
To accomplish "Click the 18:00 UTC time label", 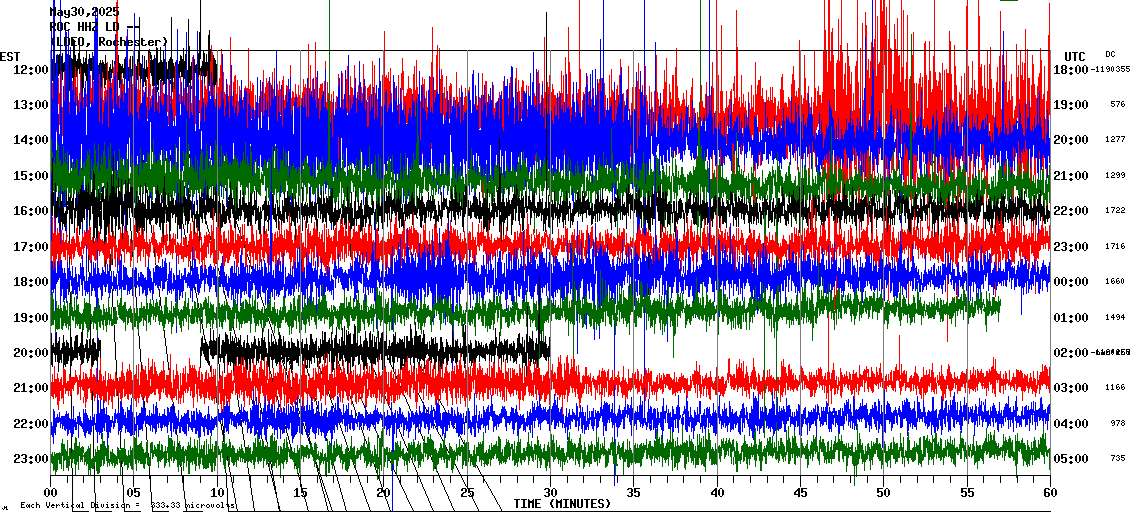I will (x=1071, y=70).
